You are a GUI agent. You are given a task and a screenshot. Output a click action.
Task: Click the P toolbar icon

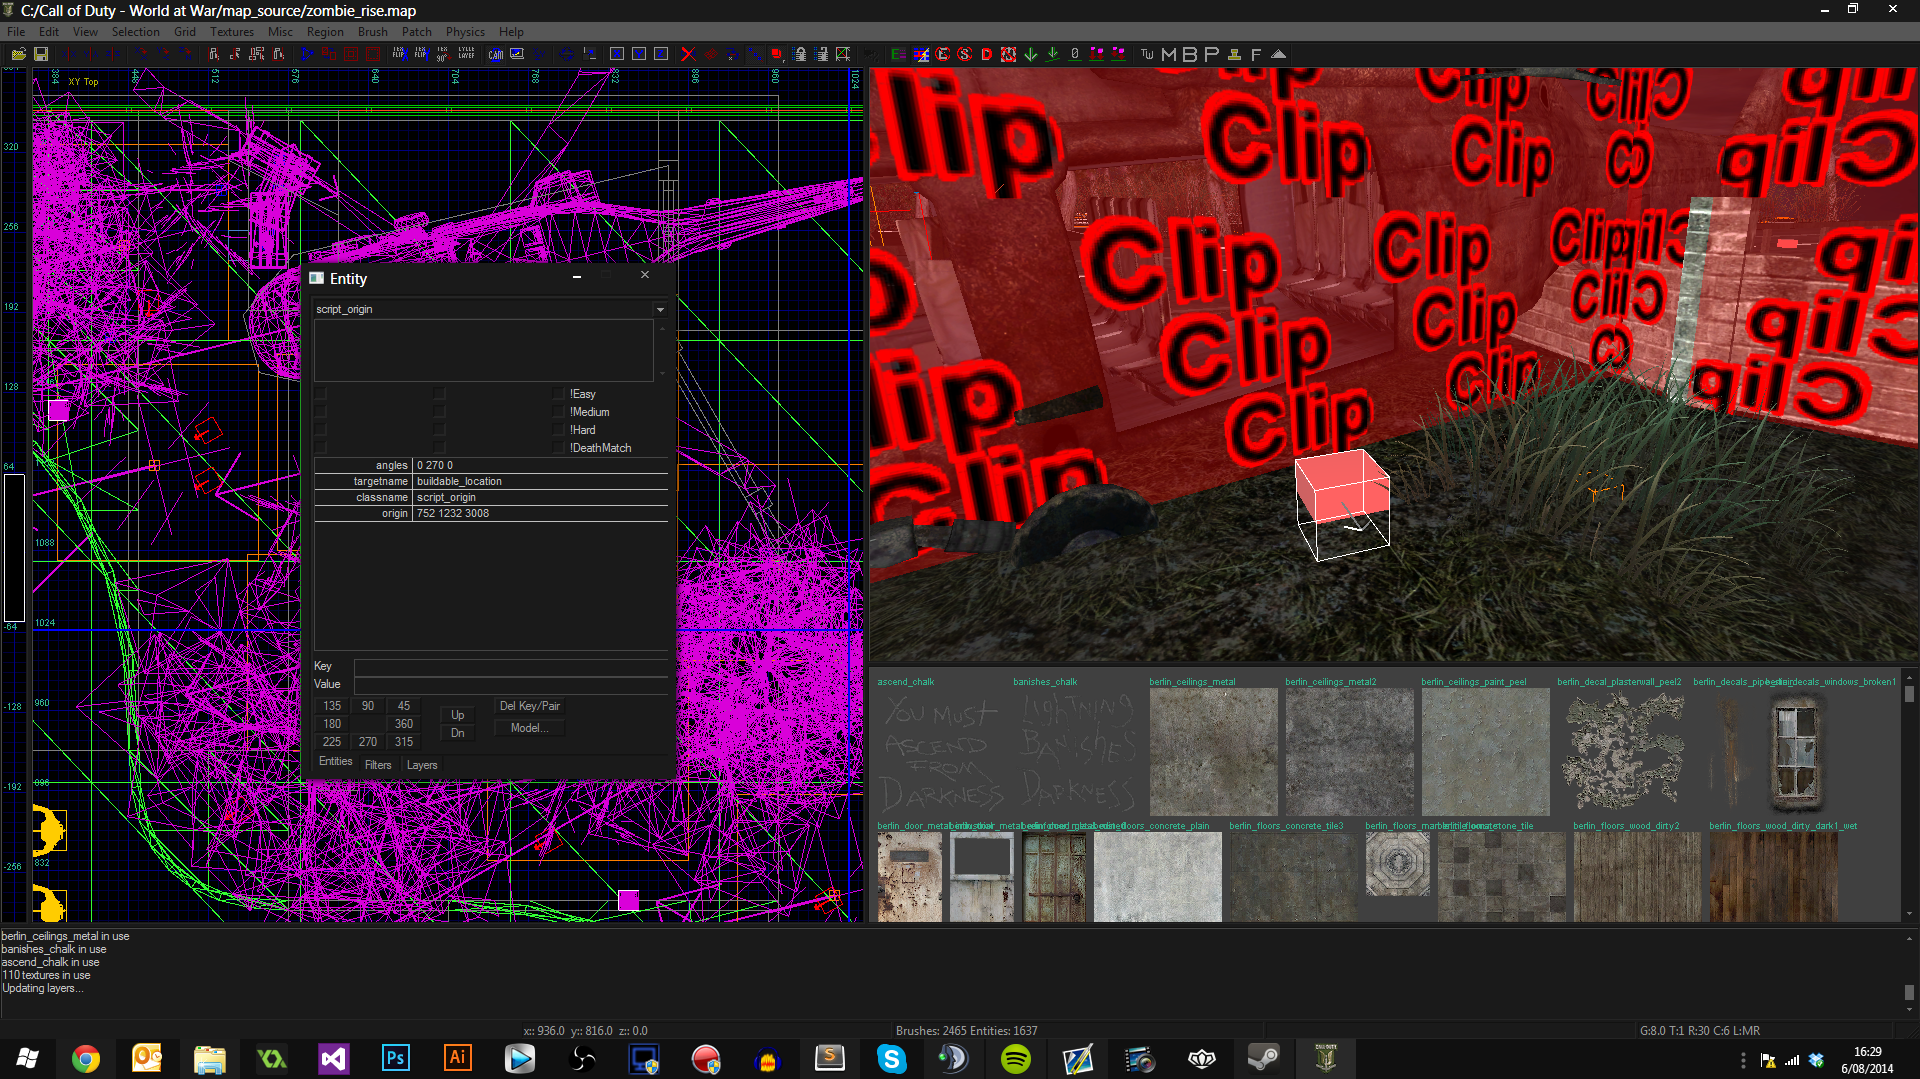1212,54
